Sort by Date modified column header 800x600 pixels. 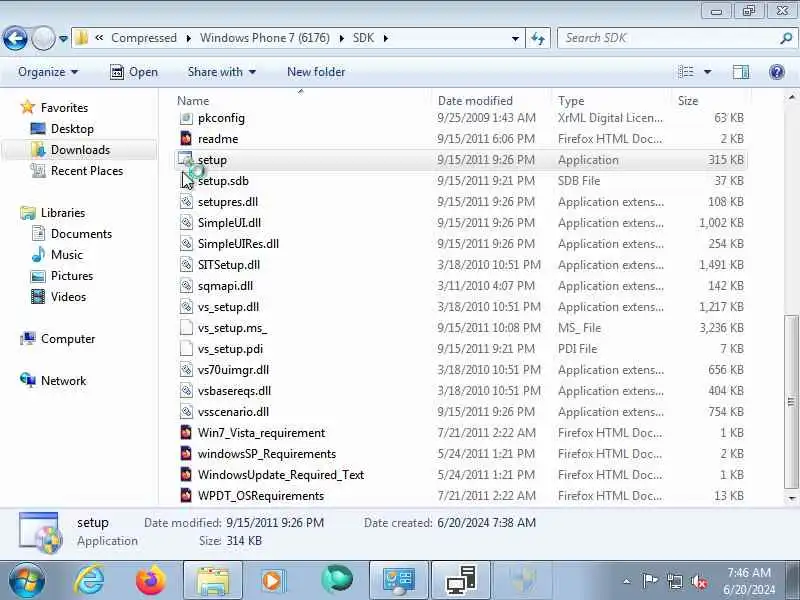[475, 101]
